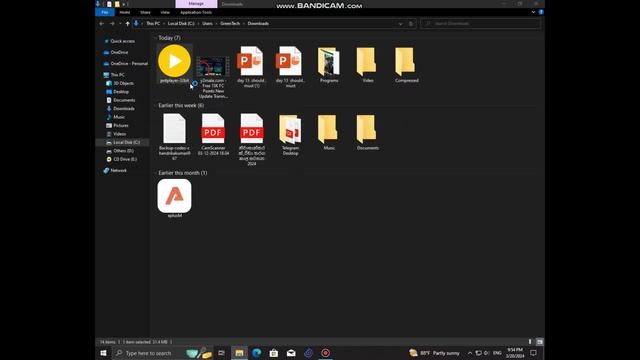Go up one folder level
Viewport: 640px width, 360px height.
pyautogui.click(x=127, y=24)
